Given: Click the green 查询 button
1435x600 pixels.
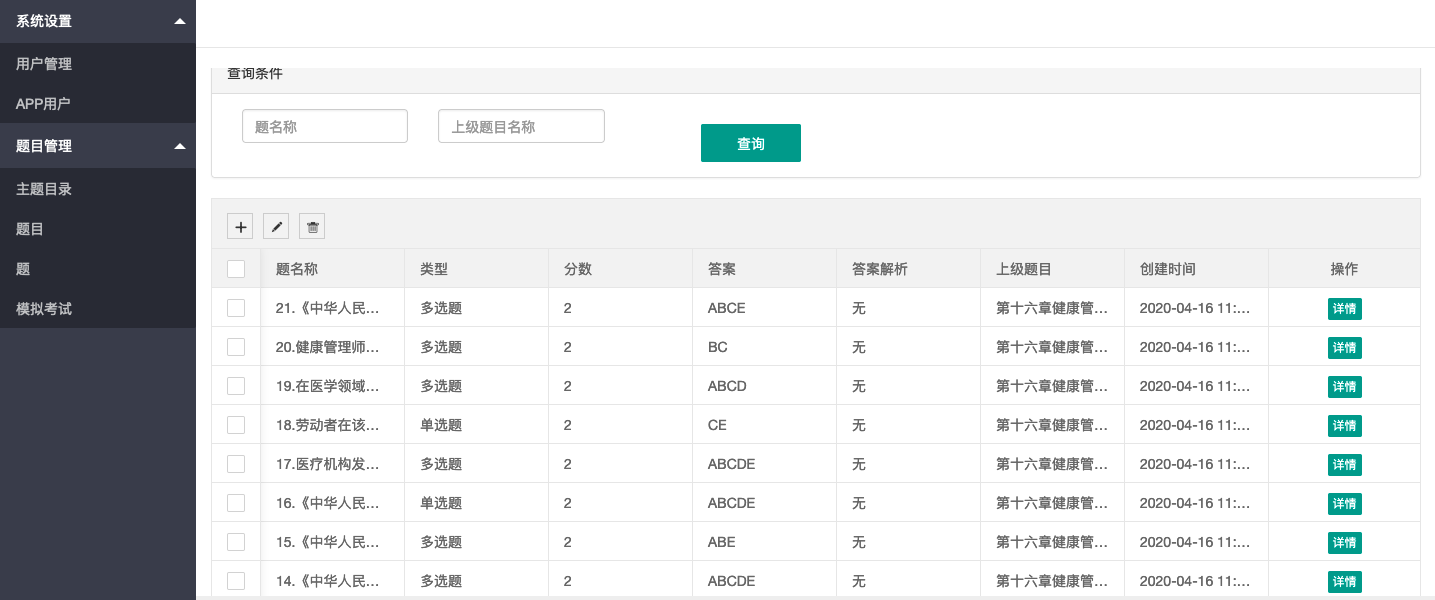Looking at the screenshot, I should [751, 143].
